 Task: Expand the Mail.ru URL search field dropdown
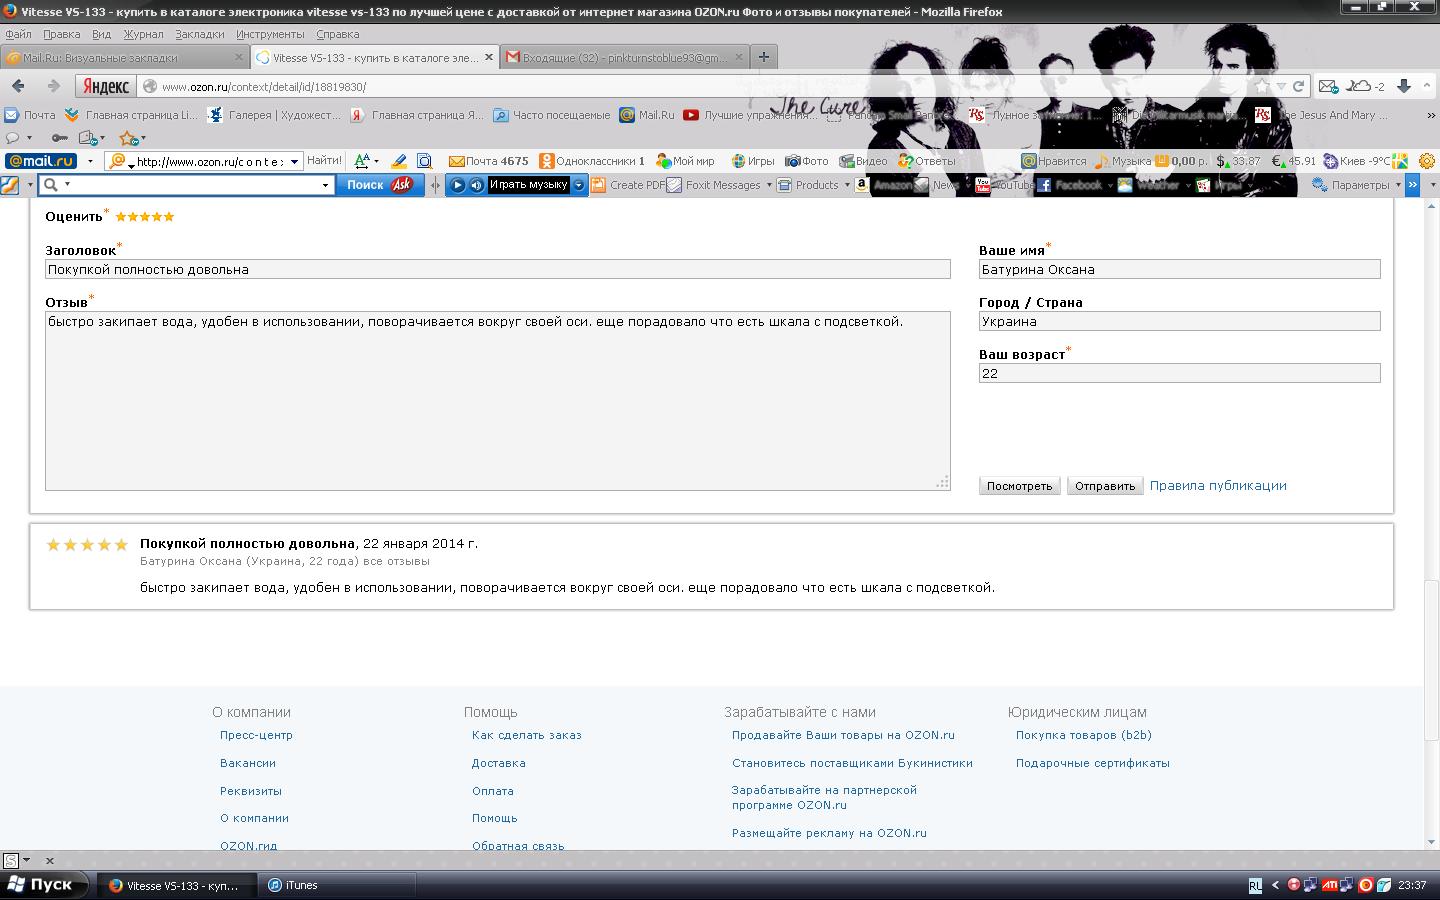(294, 161)
